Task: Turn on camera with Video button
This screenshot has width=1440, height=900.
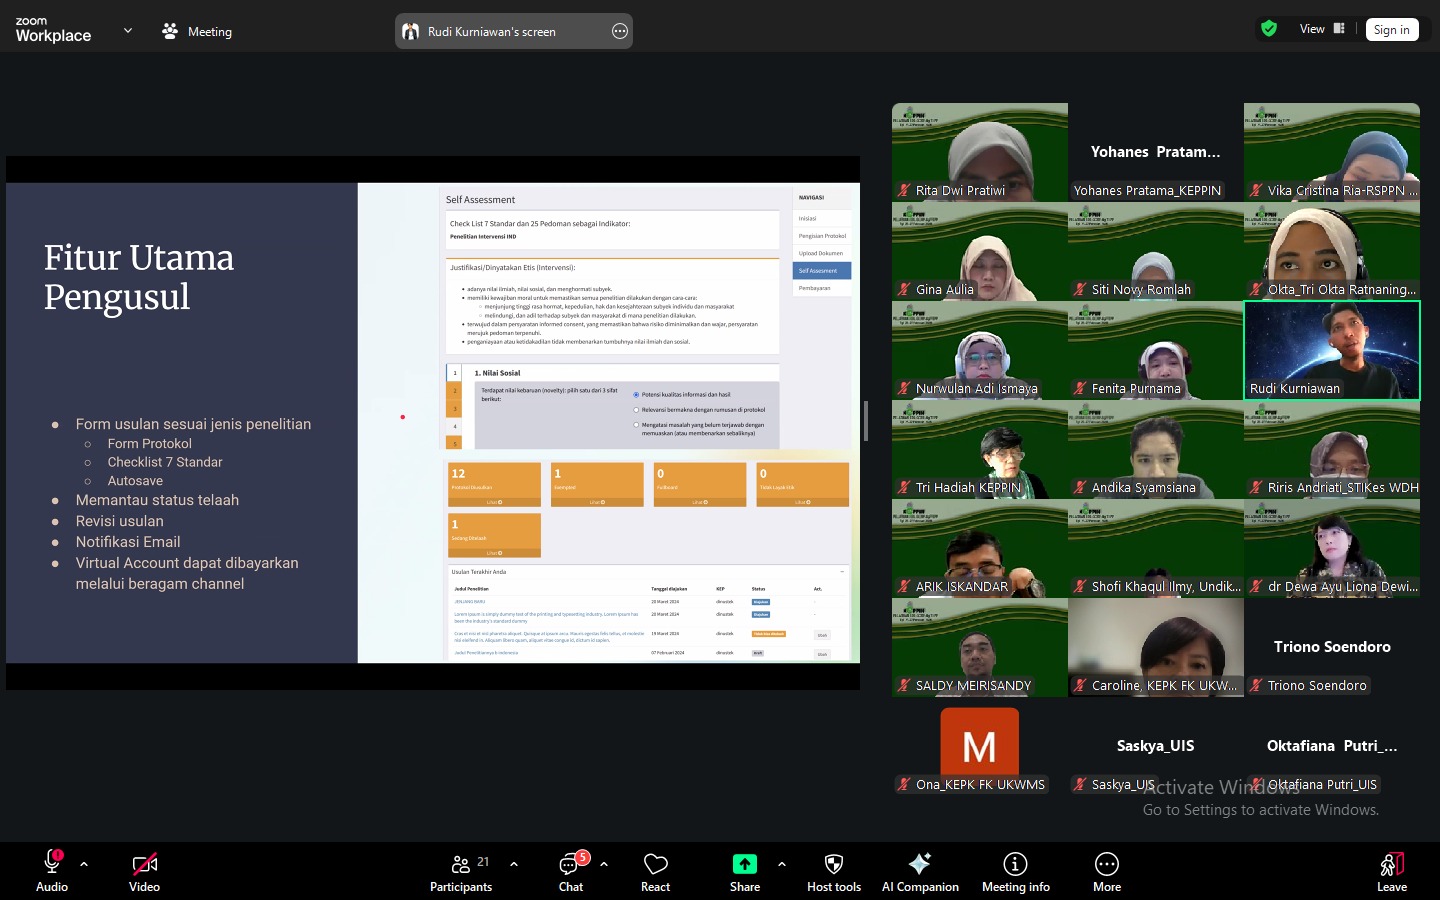Action: click(x=144, y=865)
